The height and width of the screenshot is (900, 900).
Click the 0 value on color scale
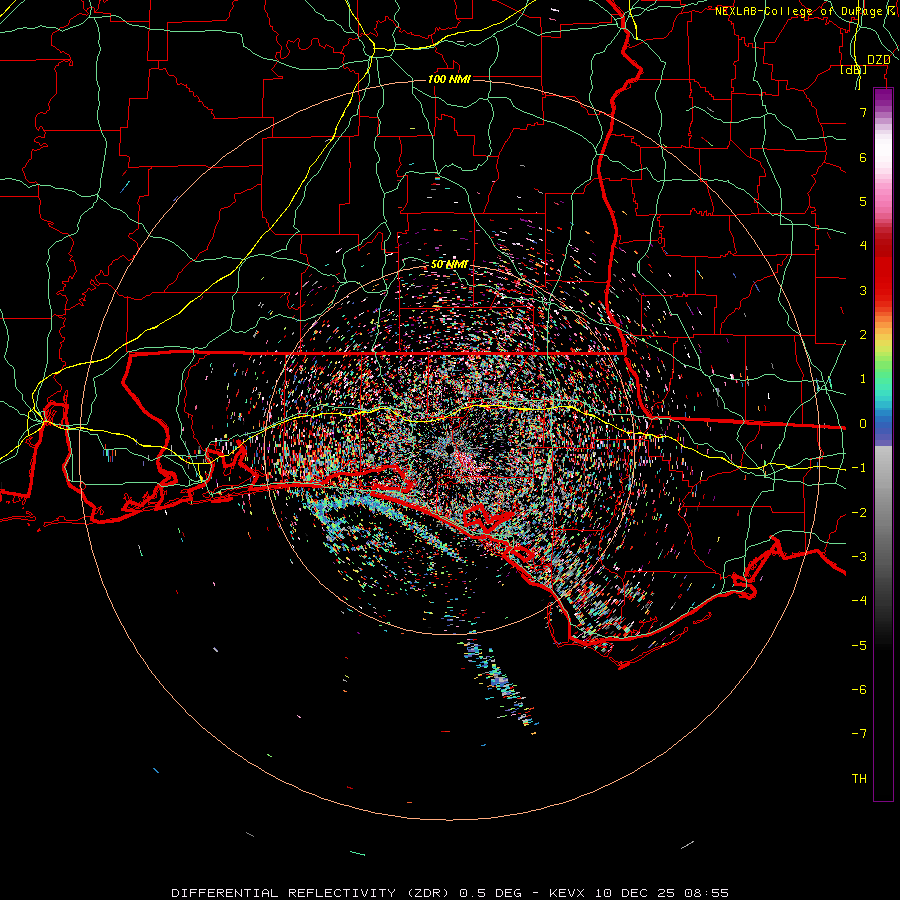point(863,424)
